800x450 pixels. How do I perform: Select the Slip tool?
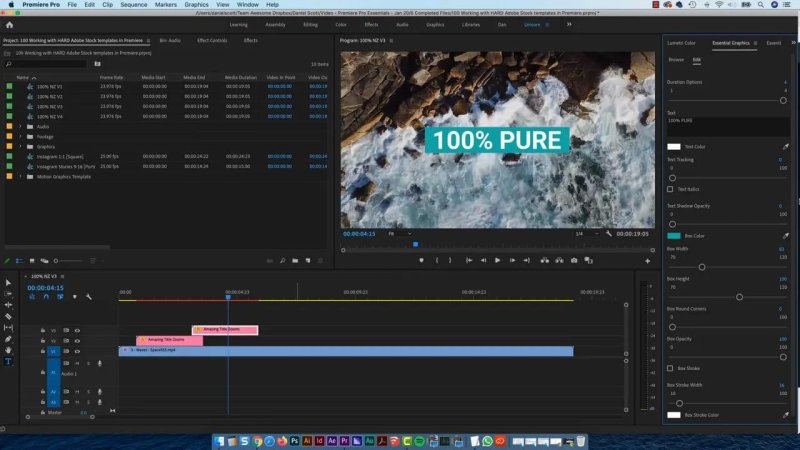click(8, 328)
